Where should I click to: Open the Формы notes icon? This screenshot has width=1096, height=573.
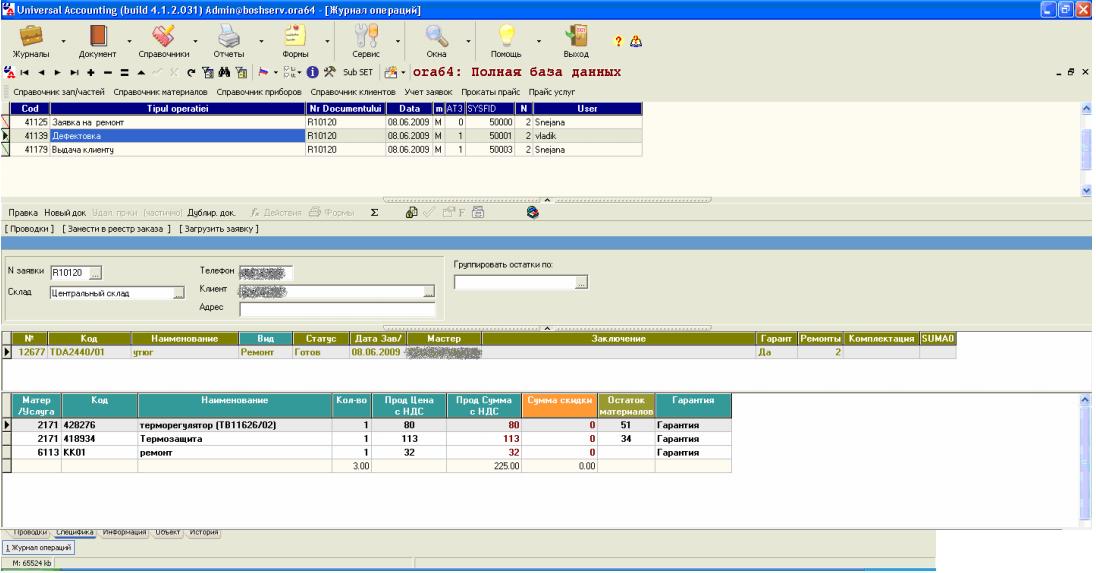point(295,36)
